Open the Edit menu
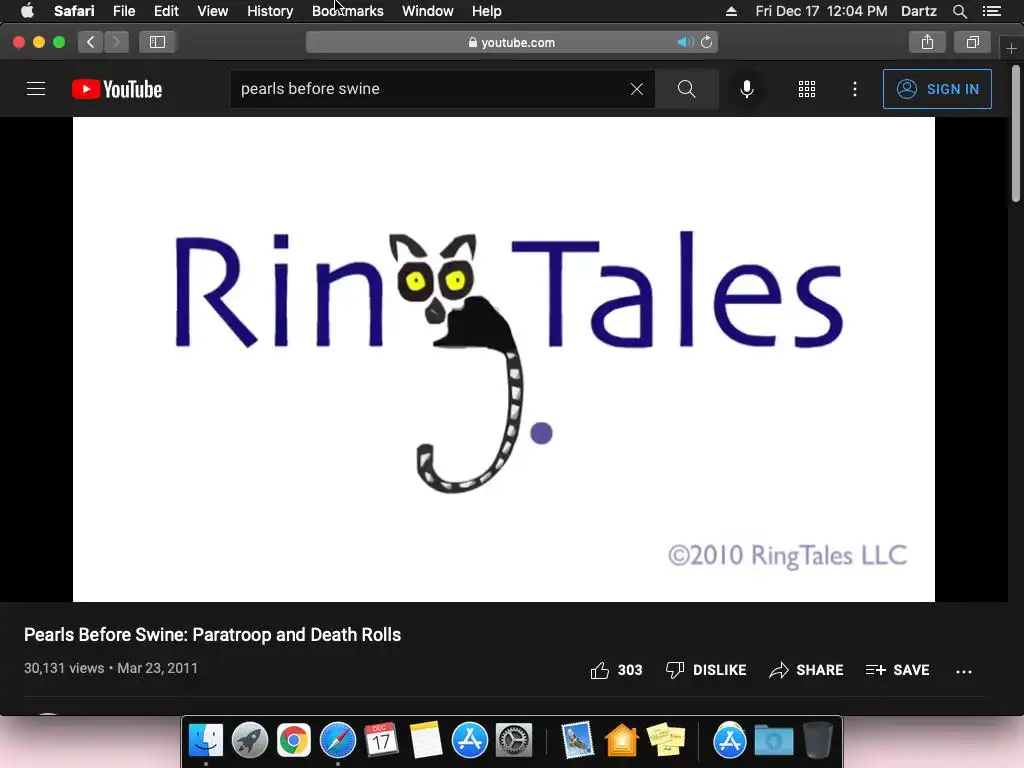Image resolution: width=1024 pixels, height=768 pixels. coord(166,11)
